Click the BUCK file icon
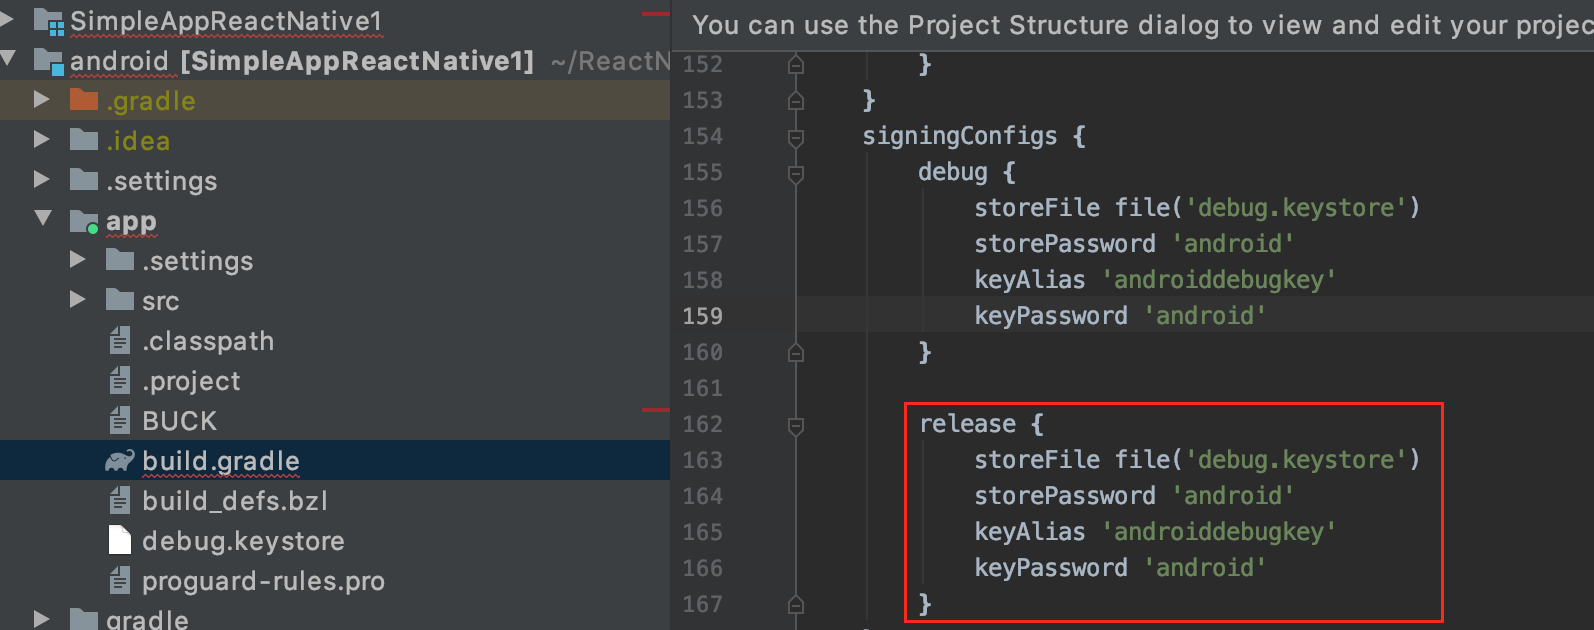 120,421
